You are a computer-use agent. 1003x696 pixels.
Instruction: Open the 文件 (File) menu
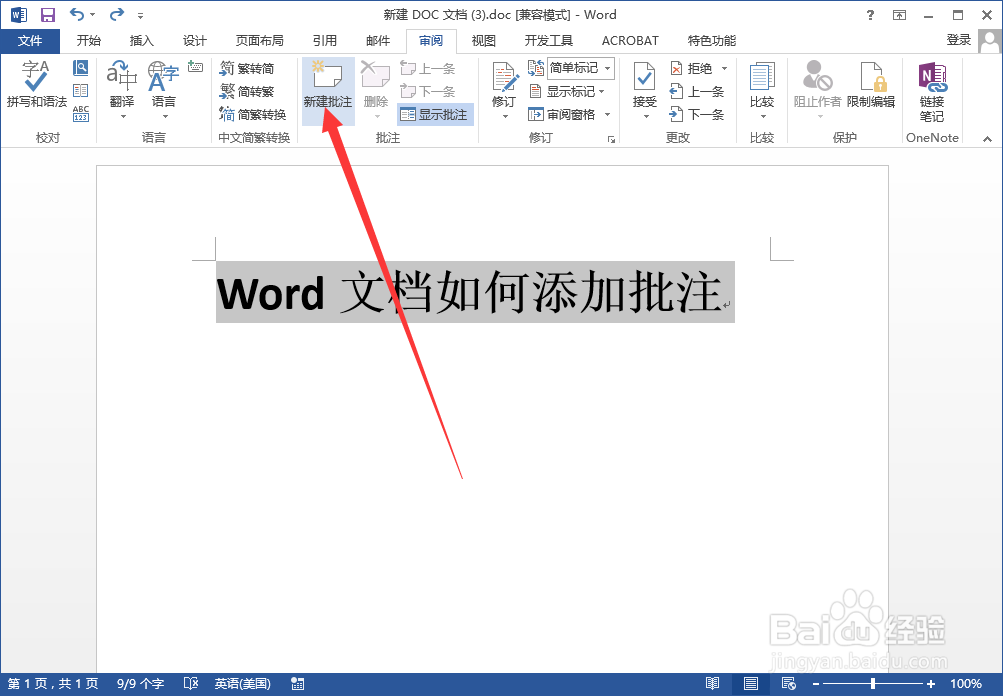click(x=30, y=41)
